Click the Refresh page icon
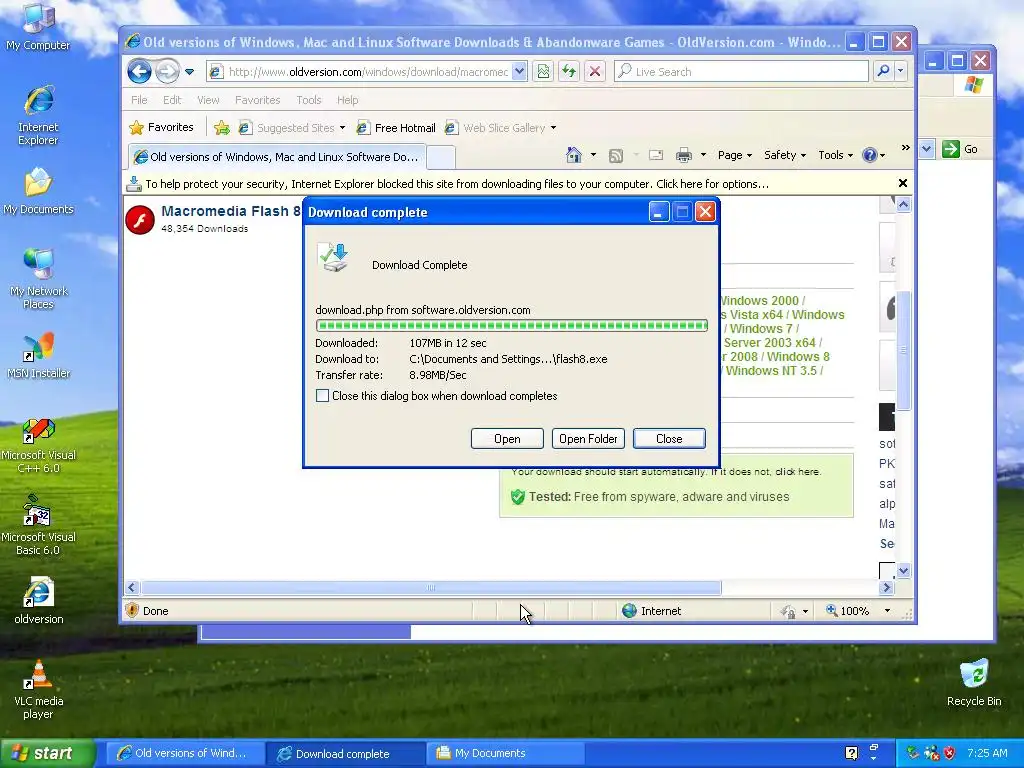 pos(569,72)
